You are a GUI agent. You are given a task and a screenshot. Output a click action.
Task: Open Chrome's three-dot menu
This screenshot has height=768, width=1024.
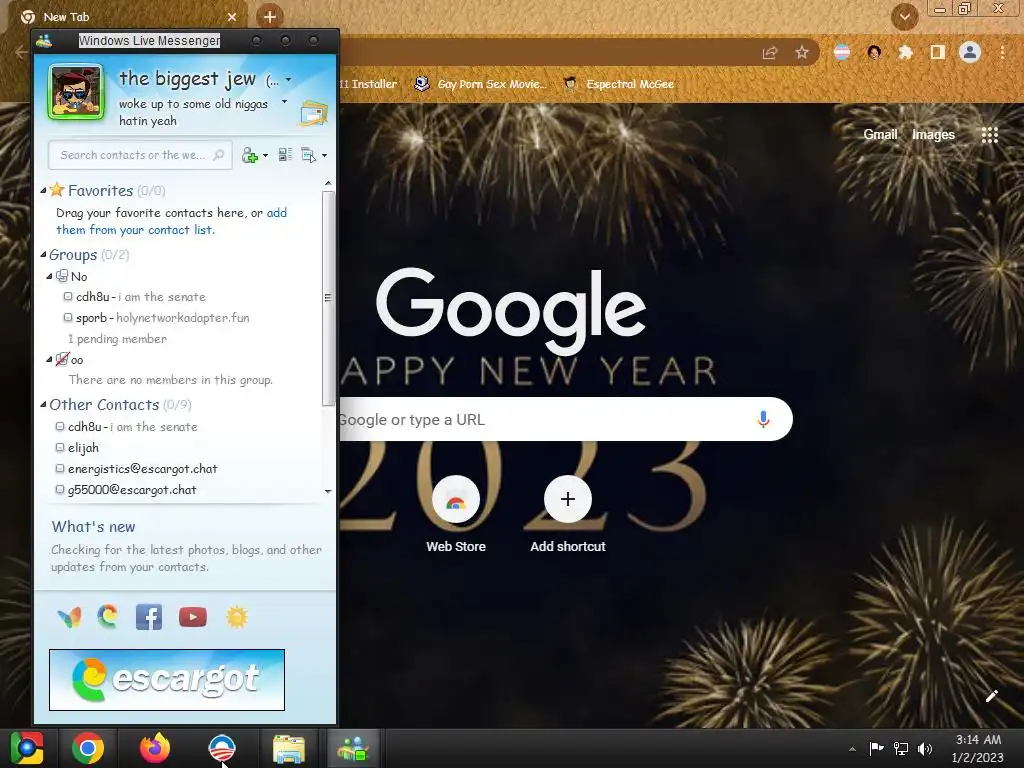coord(1002,52)
